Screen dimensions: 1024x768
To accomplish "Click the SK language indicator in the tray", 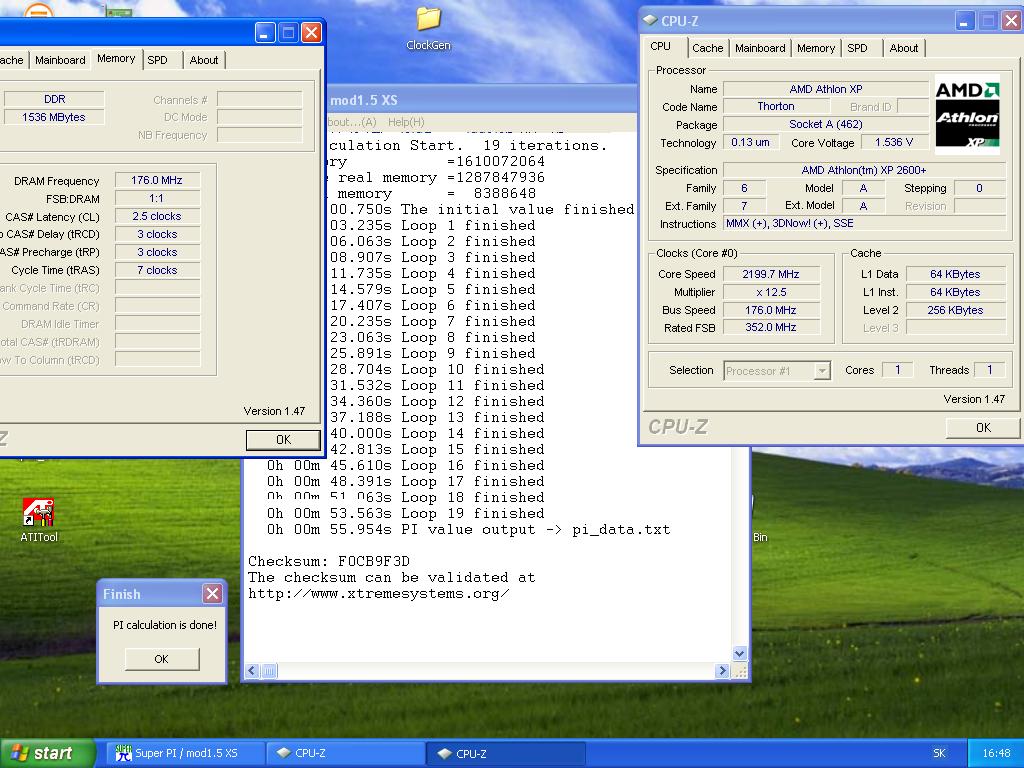I will (939, 753).
